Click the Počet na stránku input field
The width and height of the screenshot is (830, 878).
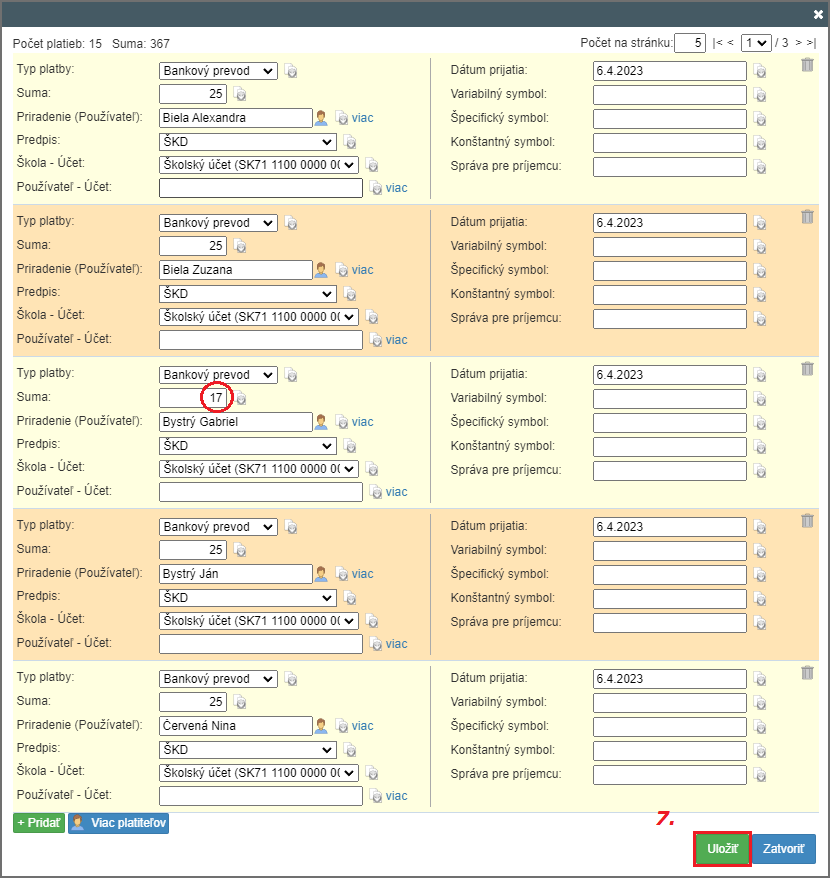690,43
